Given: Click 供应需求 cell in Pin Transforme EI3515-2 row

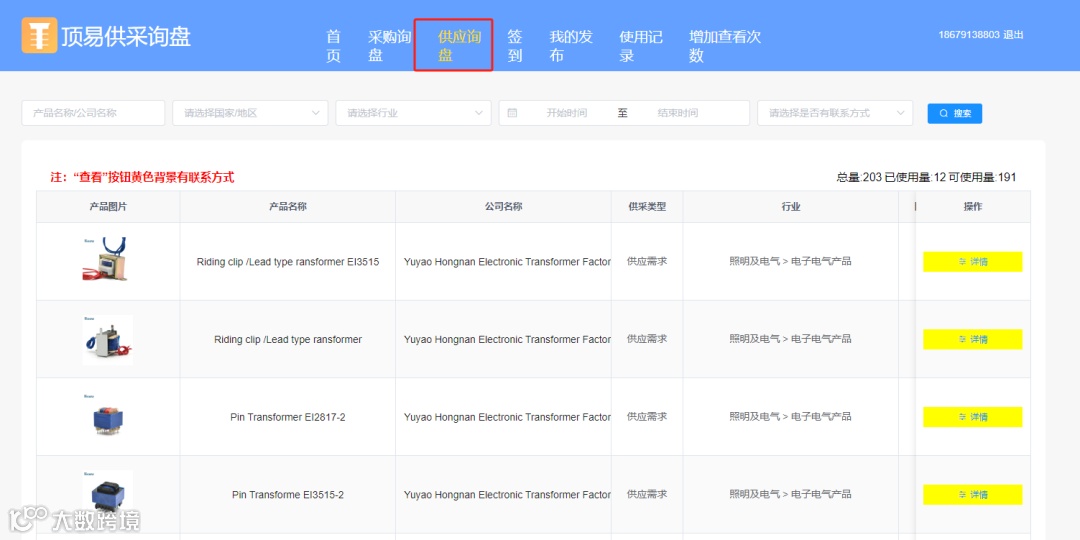Looking at the screenshot, I should point(647,495).
